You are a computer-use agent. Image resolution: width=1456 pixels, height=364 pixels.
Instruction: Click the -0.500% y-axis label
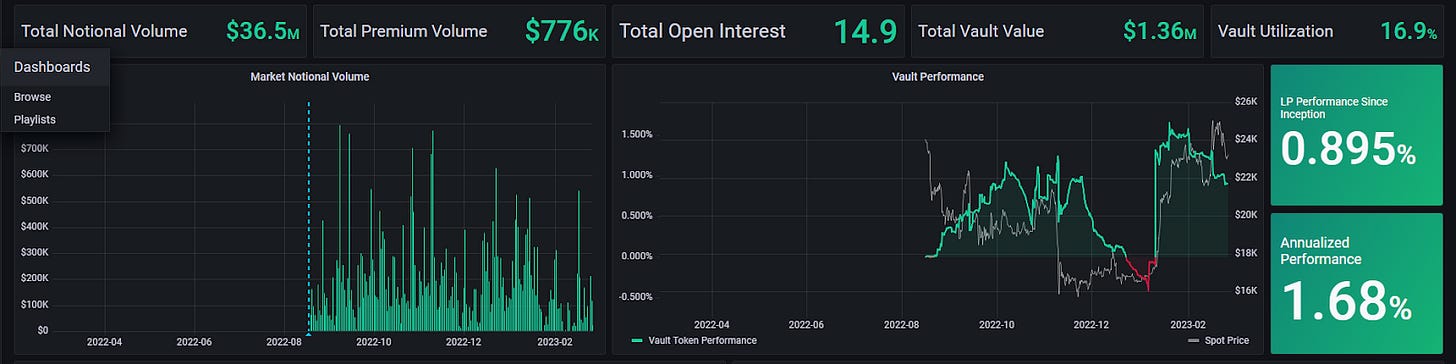click(x=636, y=296)
